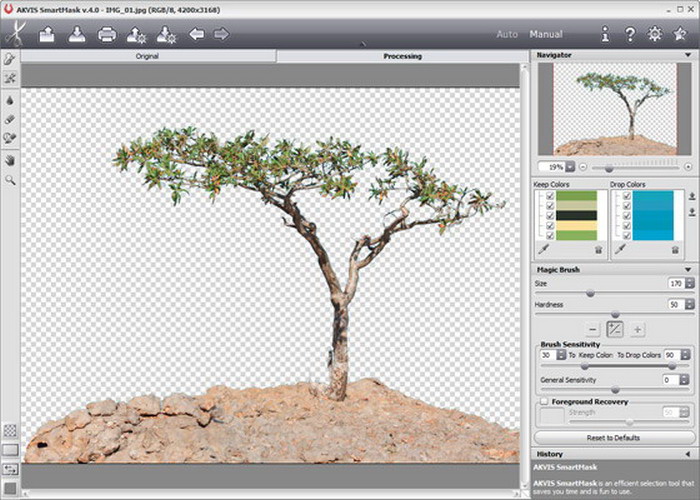Uncheck the tan Keep Colors checkbox

click(550, 206)
